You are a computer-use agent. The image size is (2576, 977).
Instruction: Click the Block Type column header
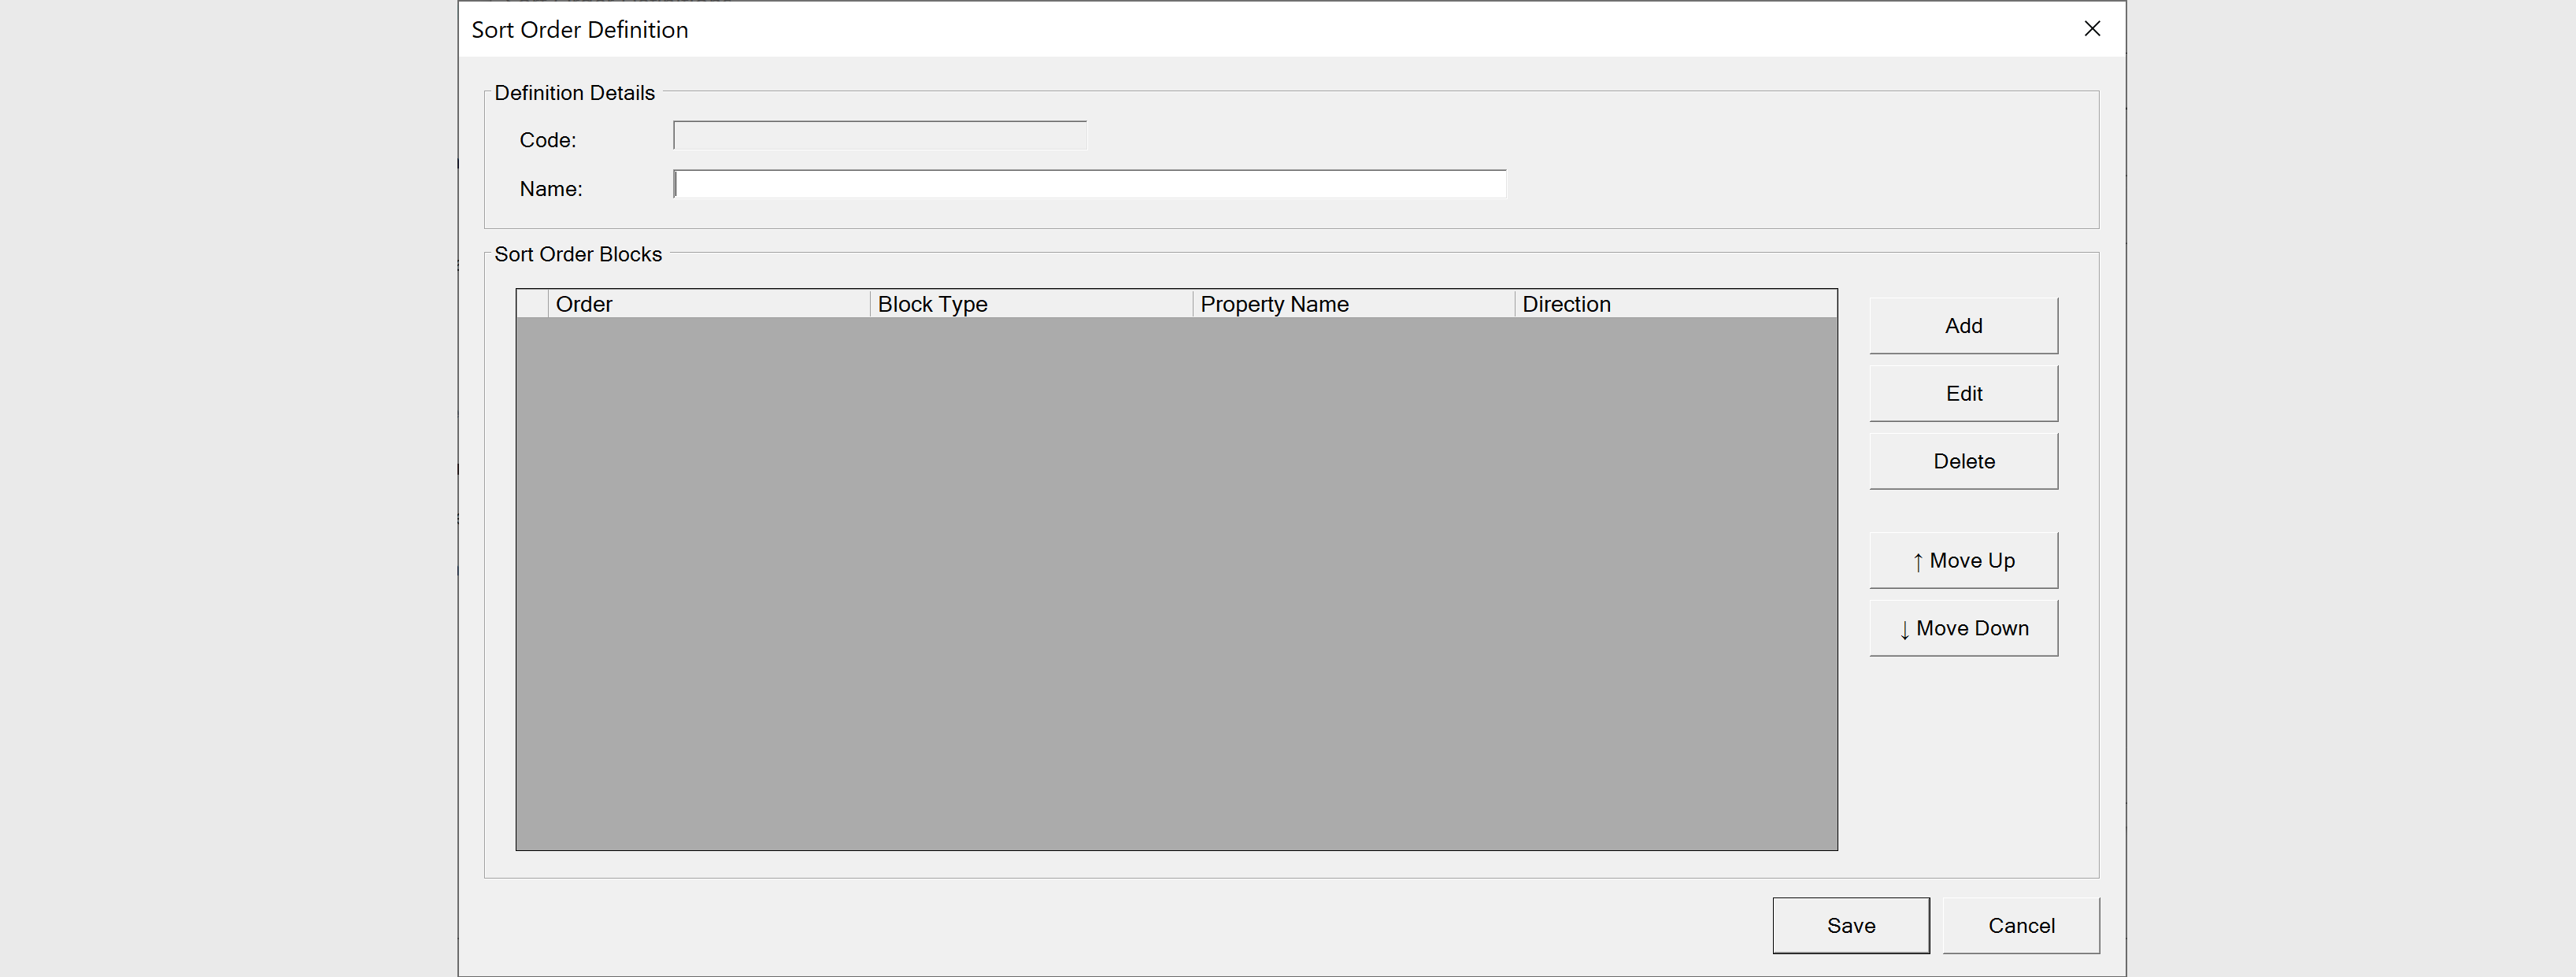point(1030,303)
